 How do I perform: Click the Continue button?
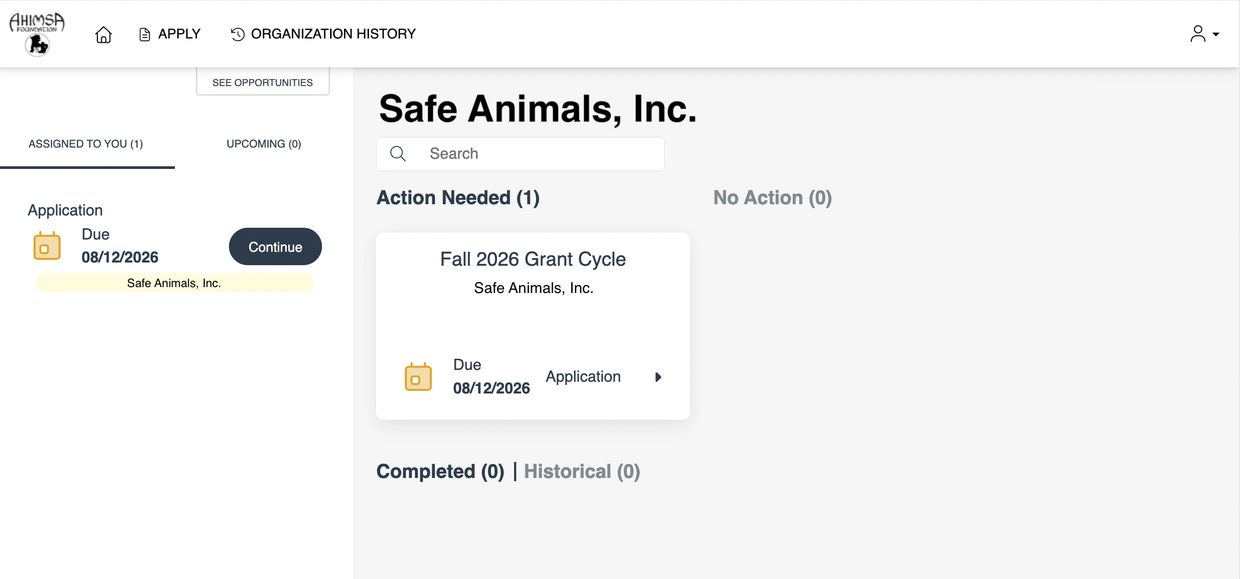[x=275, y=247]
